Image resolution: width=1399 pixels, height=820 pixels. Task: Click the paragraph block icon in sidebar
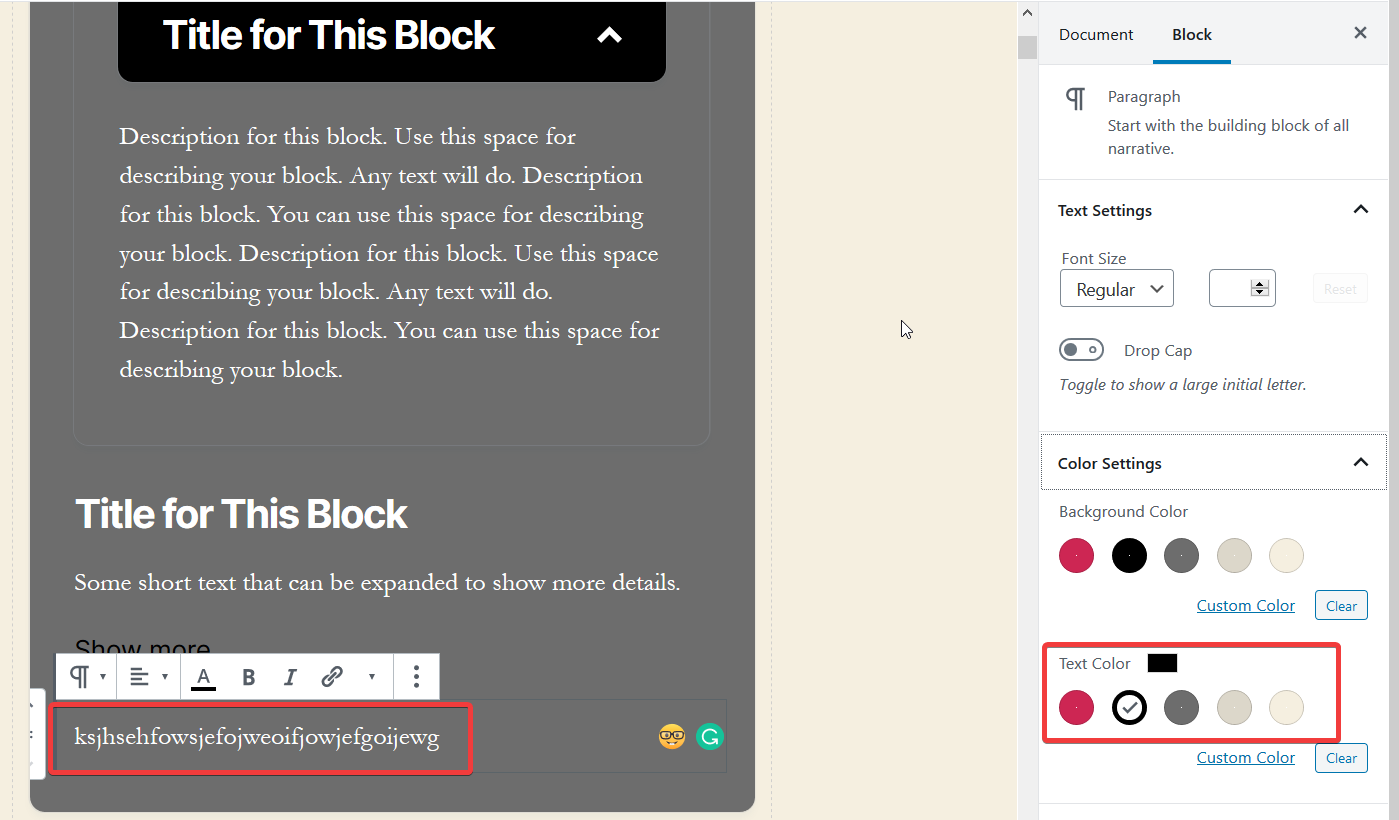1075,98
